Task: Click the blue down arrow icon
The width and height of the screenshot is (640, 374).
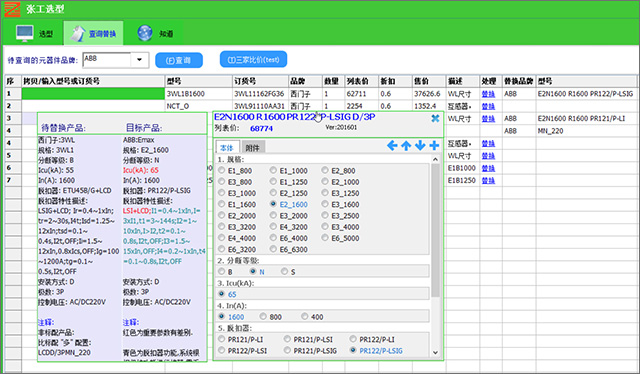Action: [420, 145]
